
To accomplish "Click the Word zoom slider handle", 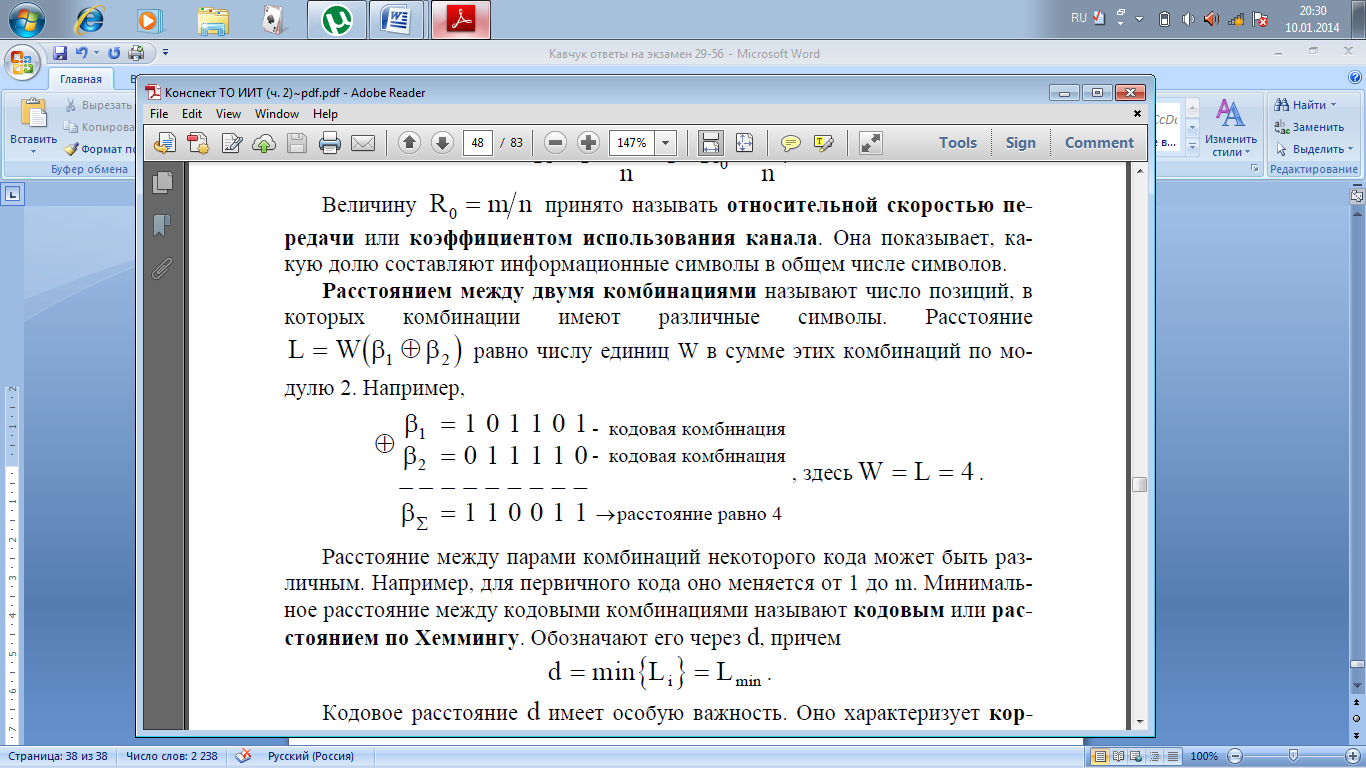I will pyautogui.click(x=1294, y=756).
